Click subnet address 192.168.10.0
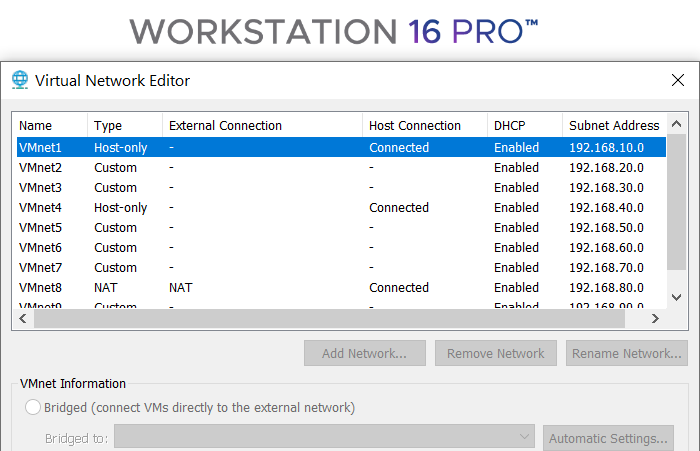Viewport: 700px width, 451px height. 606,148
